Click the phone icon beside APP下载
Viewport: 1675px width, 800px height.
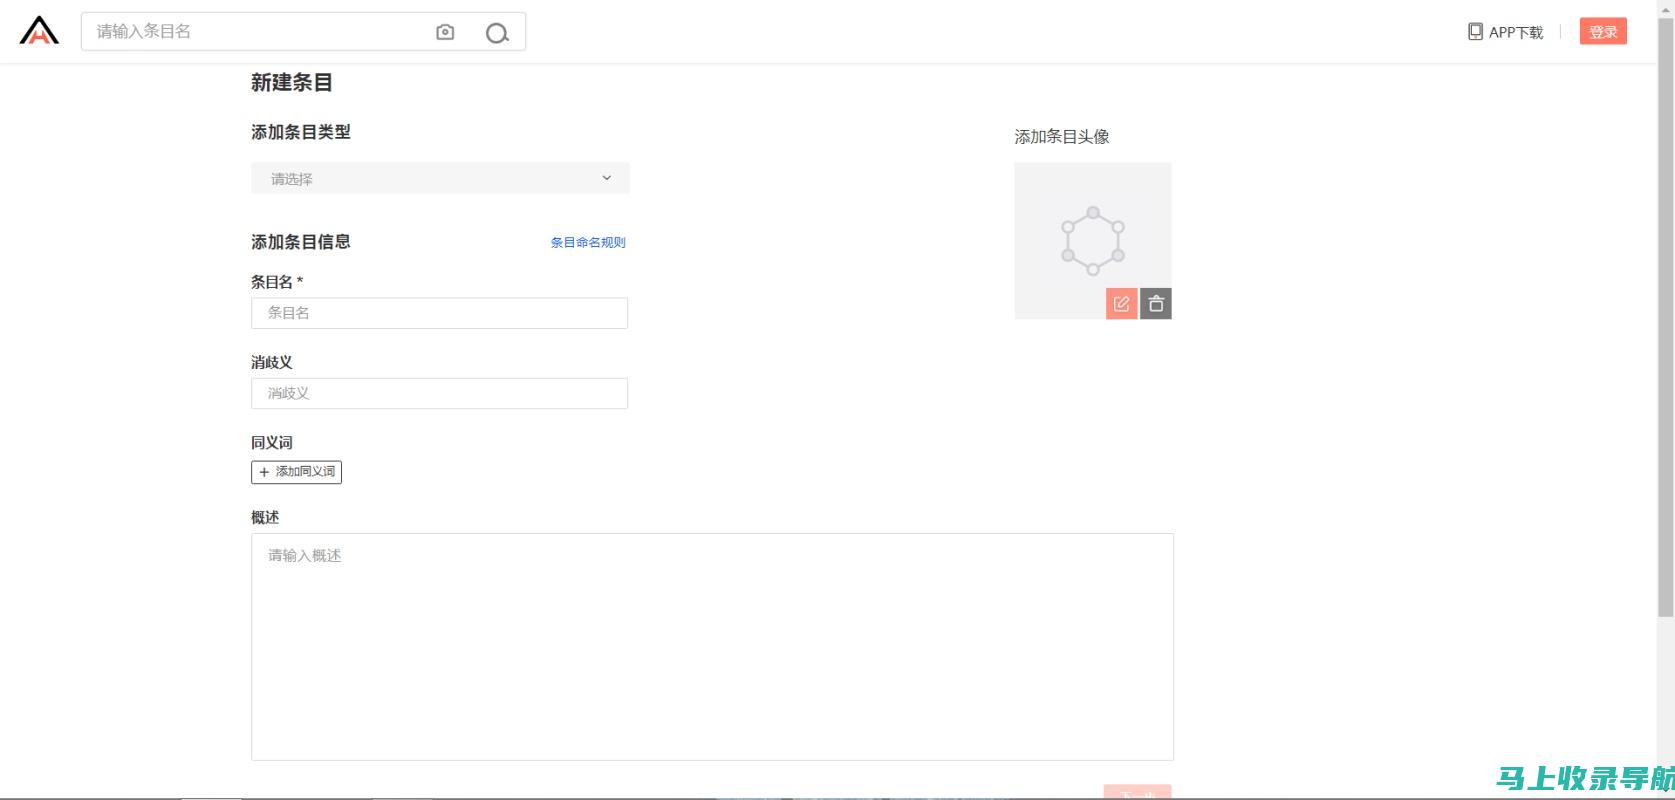tap(1475, 32)
